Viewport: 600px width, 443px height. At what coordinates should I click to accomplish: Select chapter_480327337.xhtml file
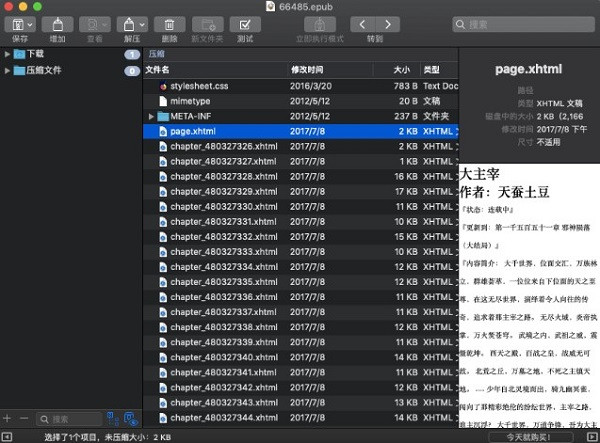click(x=301, y=312)
